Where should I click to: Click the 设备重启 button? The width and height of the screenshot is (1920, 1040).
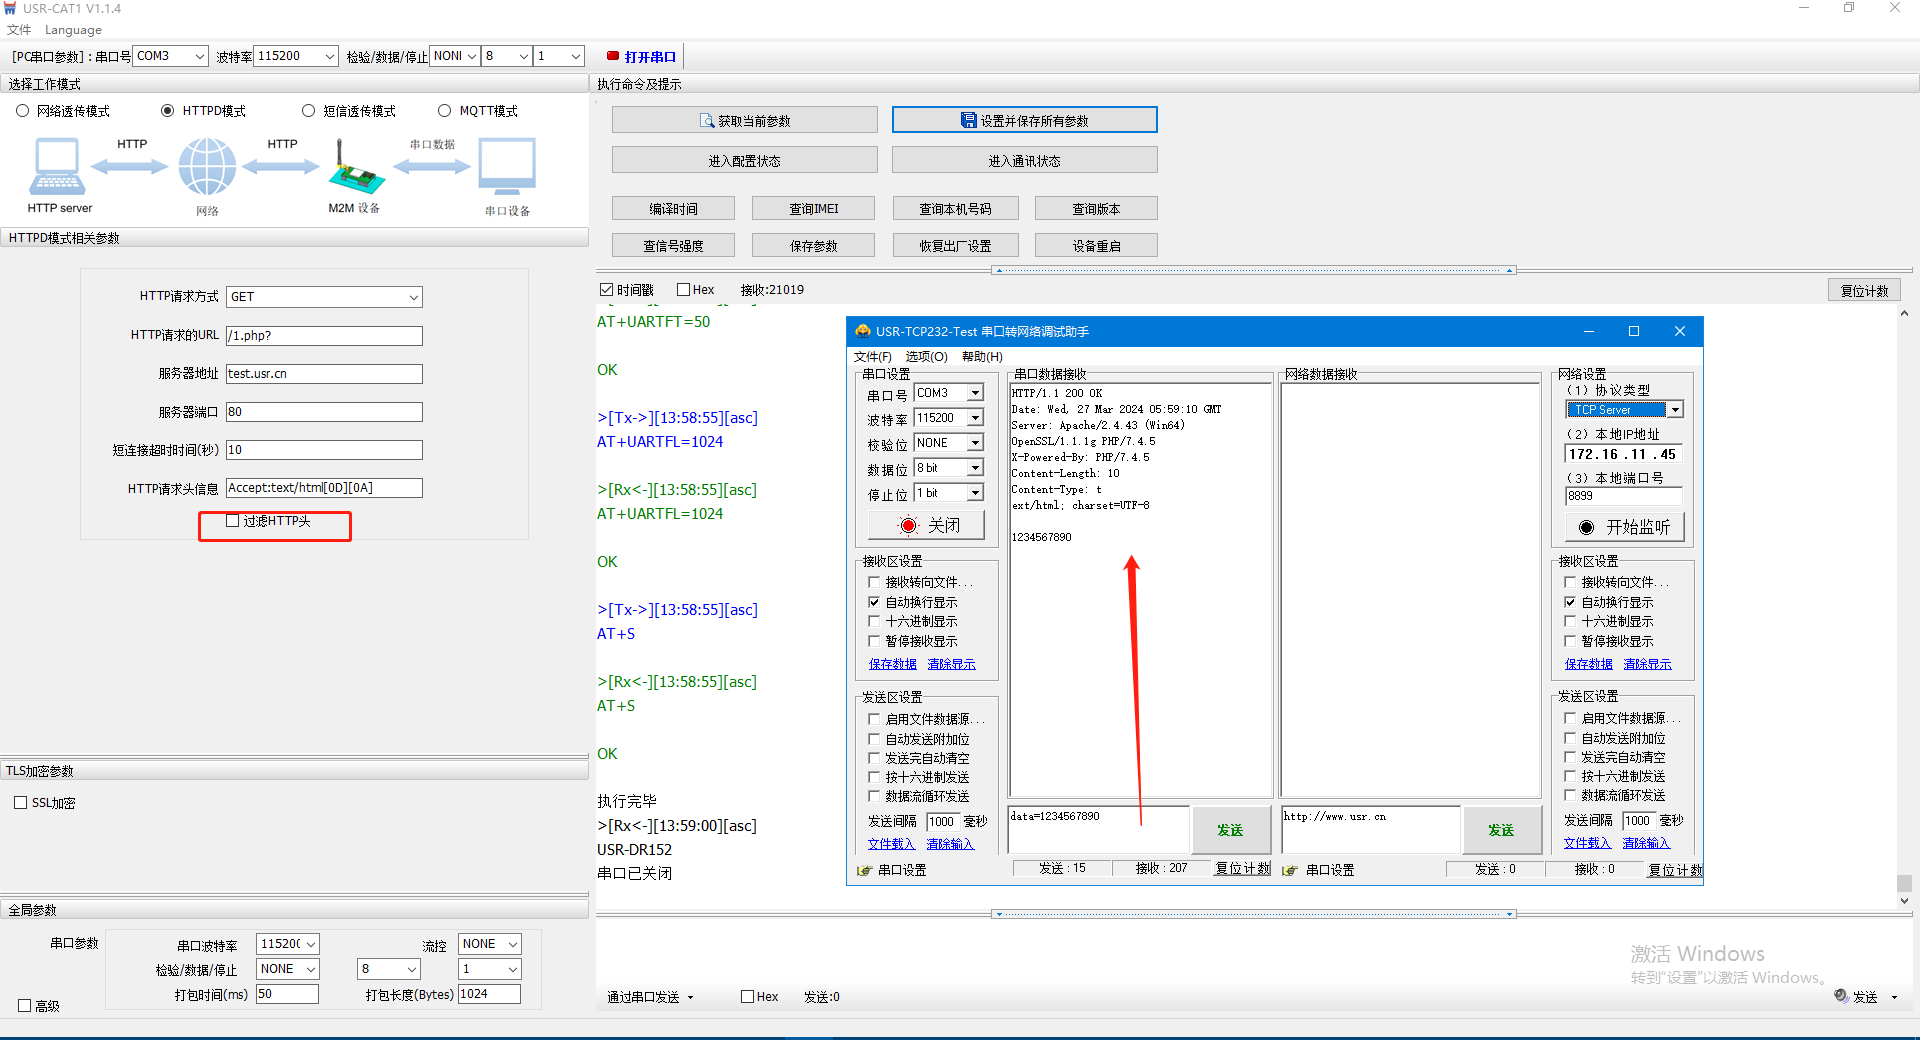coord(1096,246)
